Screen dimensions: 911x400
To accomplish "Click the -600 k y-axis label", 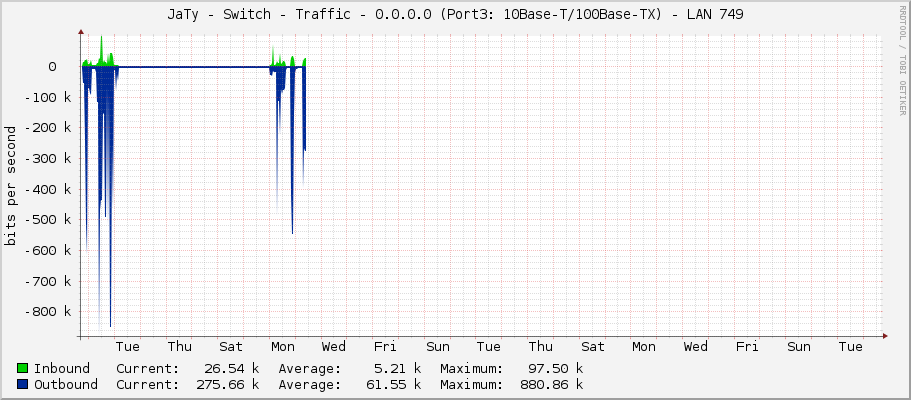I will (x=49, y=251).
